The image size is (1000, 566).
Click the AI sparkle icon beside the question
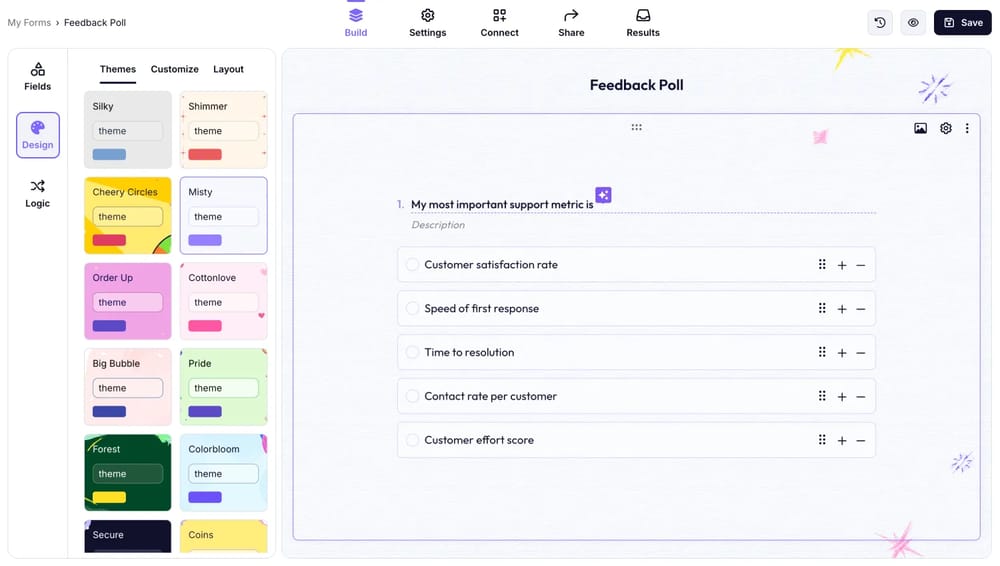coord(603,195)
